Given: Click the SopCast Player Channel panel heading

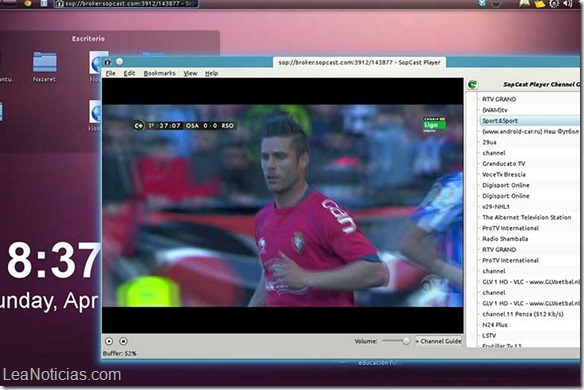Looking at the screenshot, I should coord(541,85).
